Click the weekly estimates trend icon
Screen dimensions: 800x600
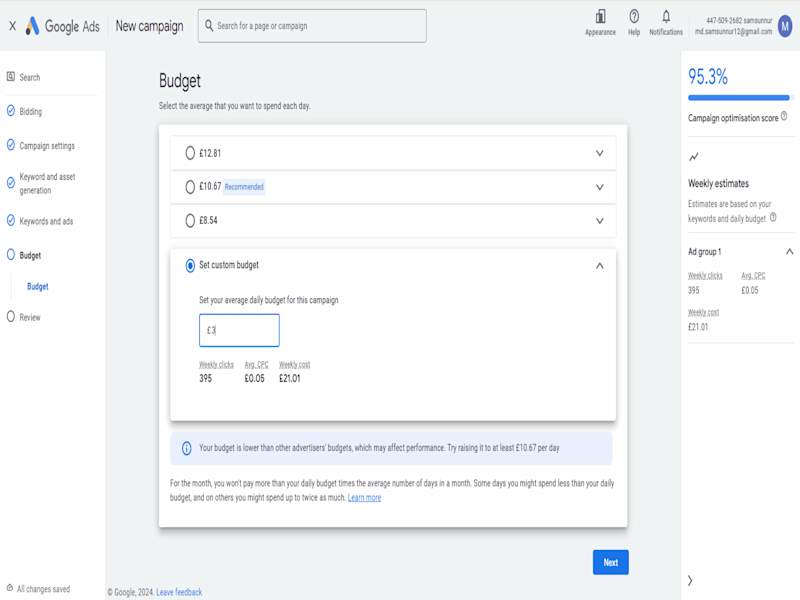(694, 157)
